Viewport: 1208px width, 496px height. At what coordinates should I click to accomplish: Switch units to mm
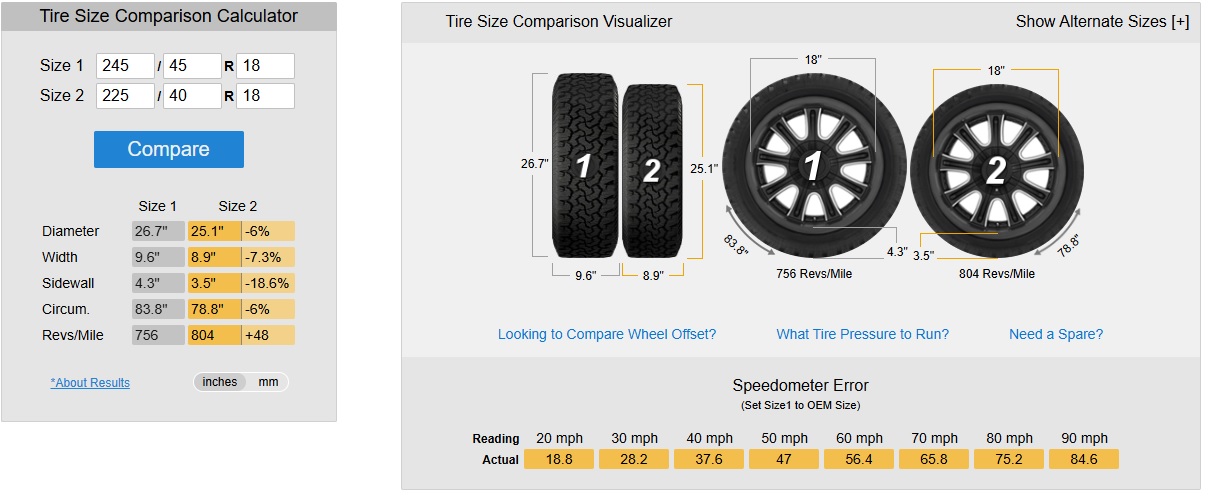(268, 382)
